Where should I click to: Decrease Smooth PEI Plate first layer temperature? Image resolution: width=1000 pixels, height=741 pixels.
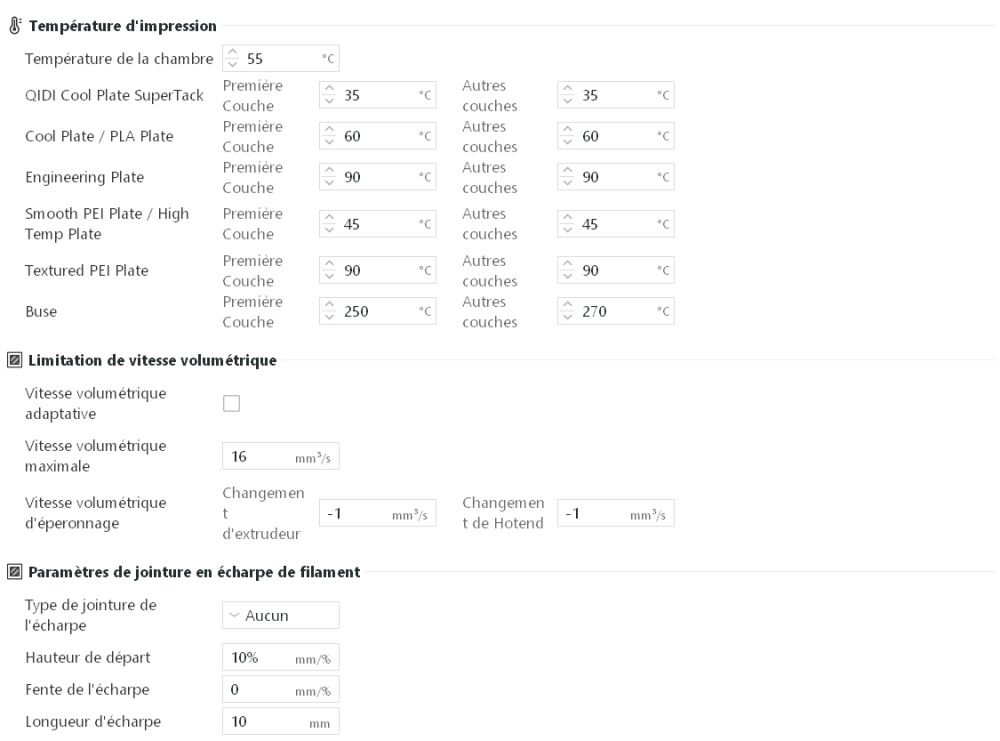pyautogui.click(x=327, y=228)
